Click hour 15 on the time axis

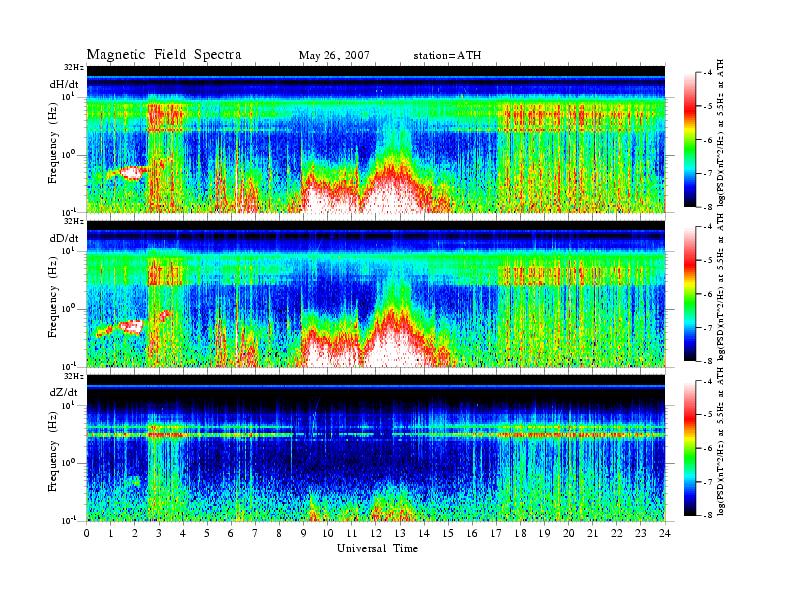point(448,534)
